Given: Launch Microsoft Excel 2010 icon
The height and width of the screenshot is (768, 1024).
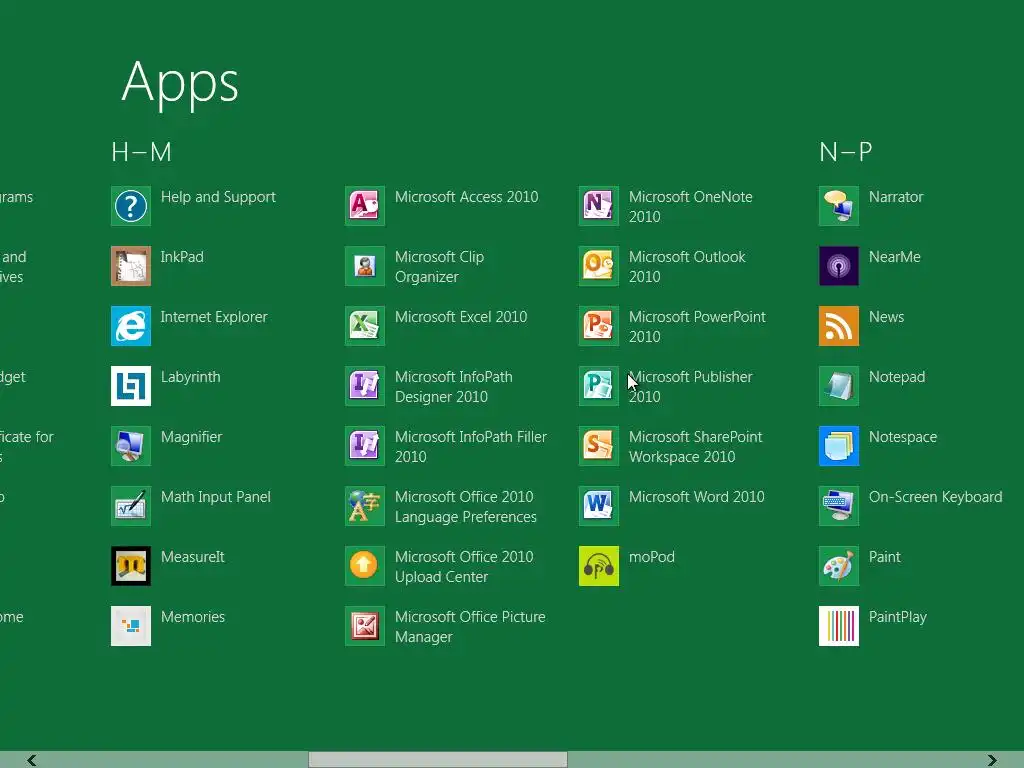Looking at the screenshot, I should 364,327.
